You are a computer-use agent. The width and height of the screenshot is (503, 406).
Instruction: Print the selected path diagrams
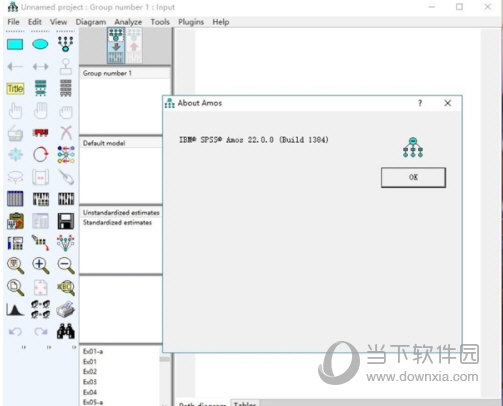click(x=66, y=309)
